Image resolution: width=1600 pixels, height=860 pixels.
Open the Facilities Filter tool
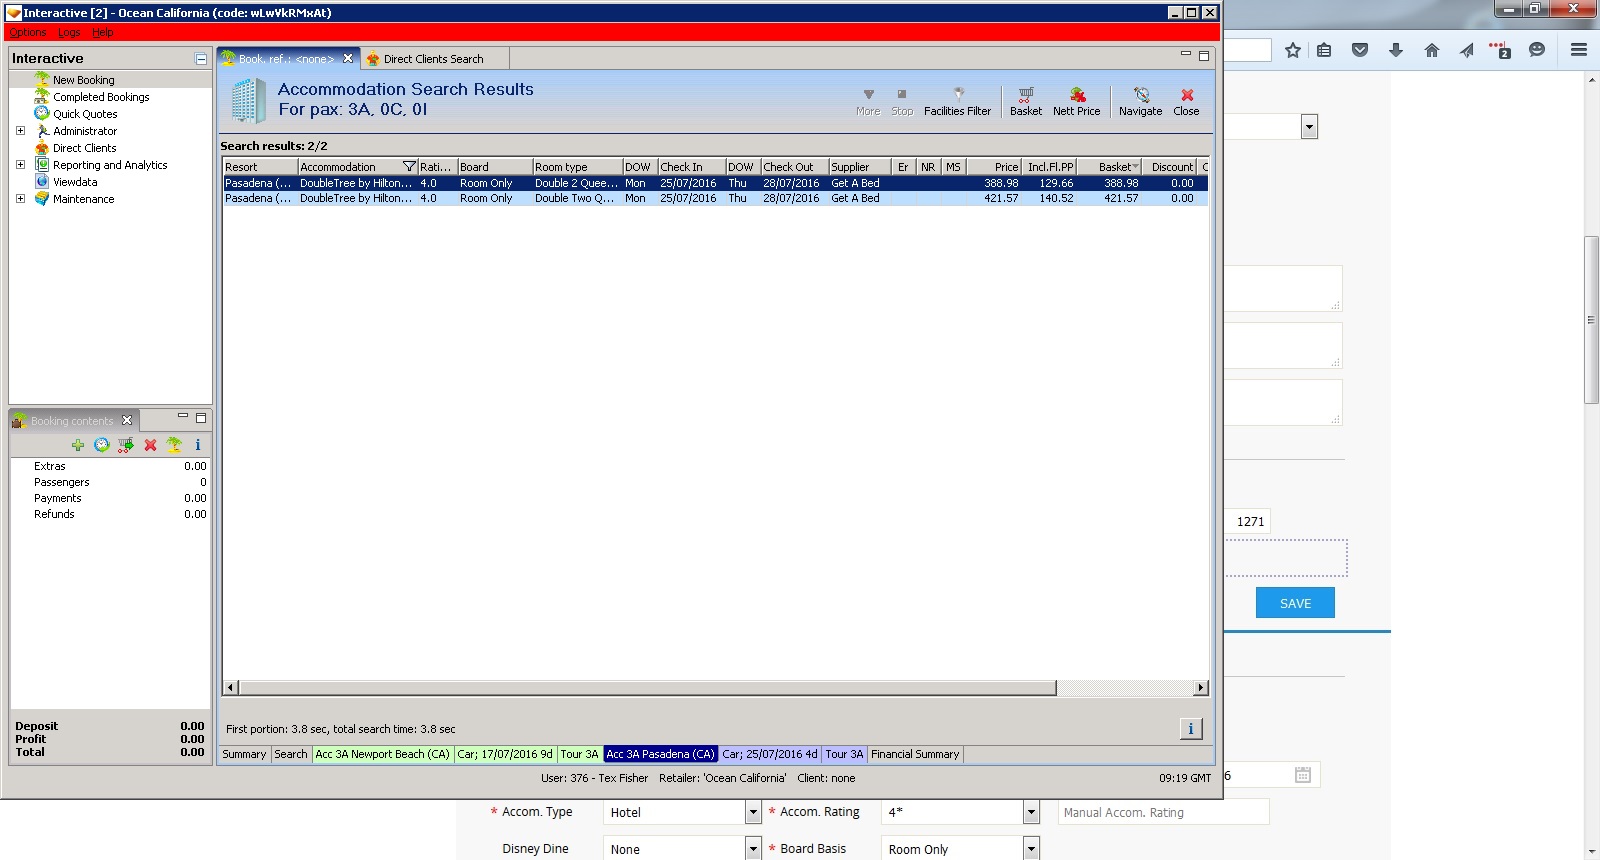click(x=957, y=101)
